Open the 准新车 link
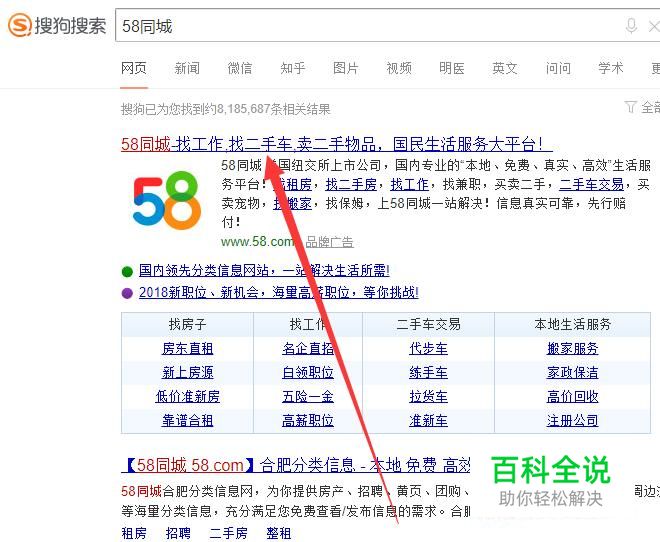Image resolution: width=660 pixels, height=542 pixels. pyautogui.click(x=428, y=420)
